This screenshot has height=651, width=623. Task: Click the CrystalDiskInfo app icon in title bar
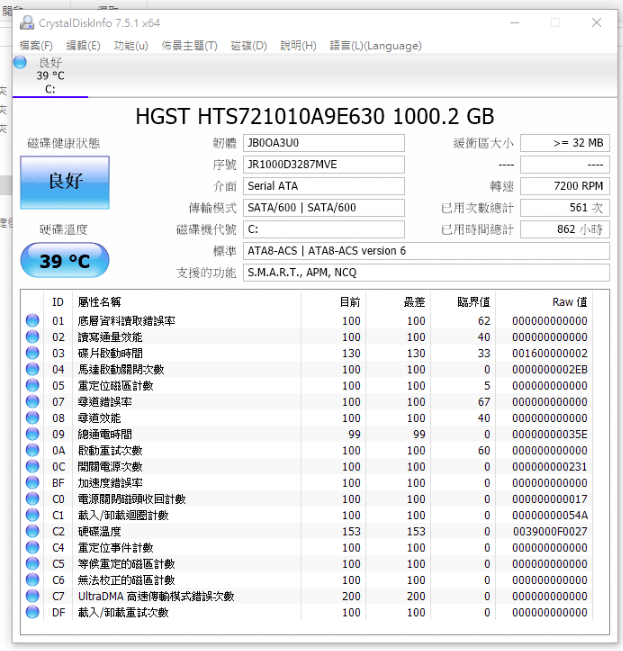[27, 23]
